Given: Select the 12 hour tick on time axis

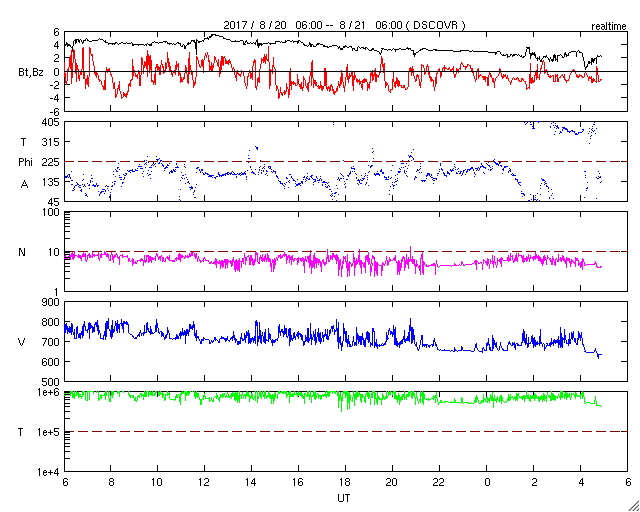Looking at the screenshot, I should coord(205,482).
